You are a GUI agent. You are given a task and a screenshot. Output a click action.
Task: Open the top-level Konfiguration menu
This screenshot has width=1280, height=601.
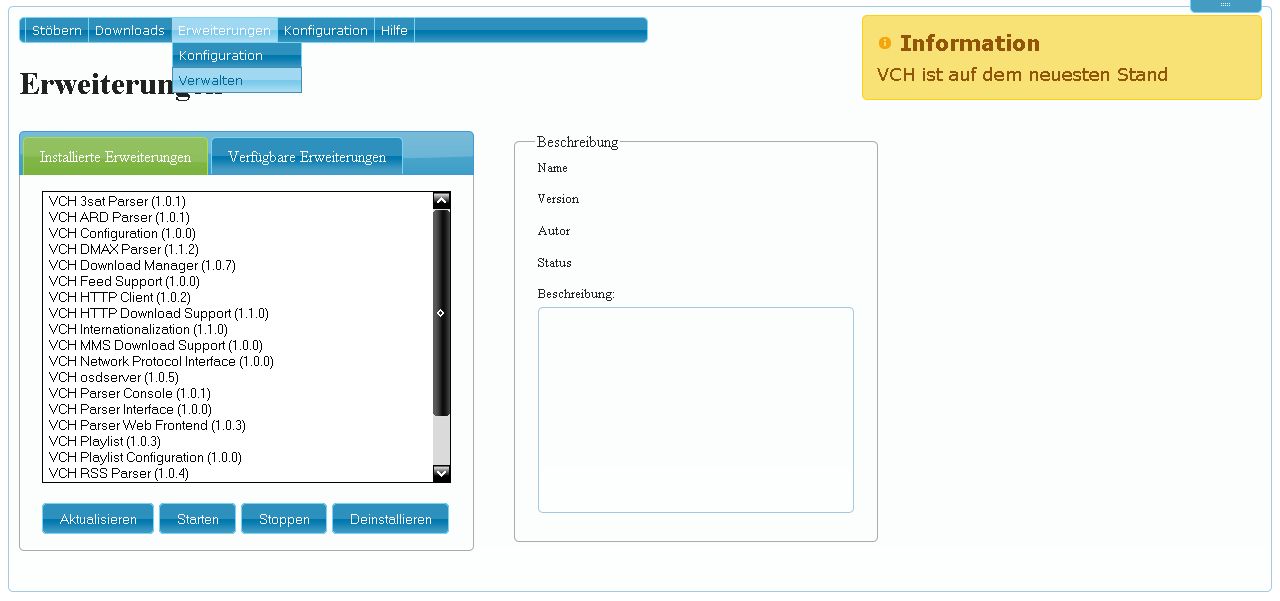click(x=325, y=30)
